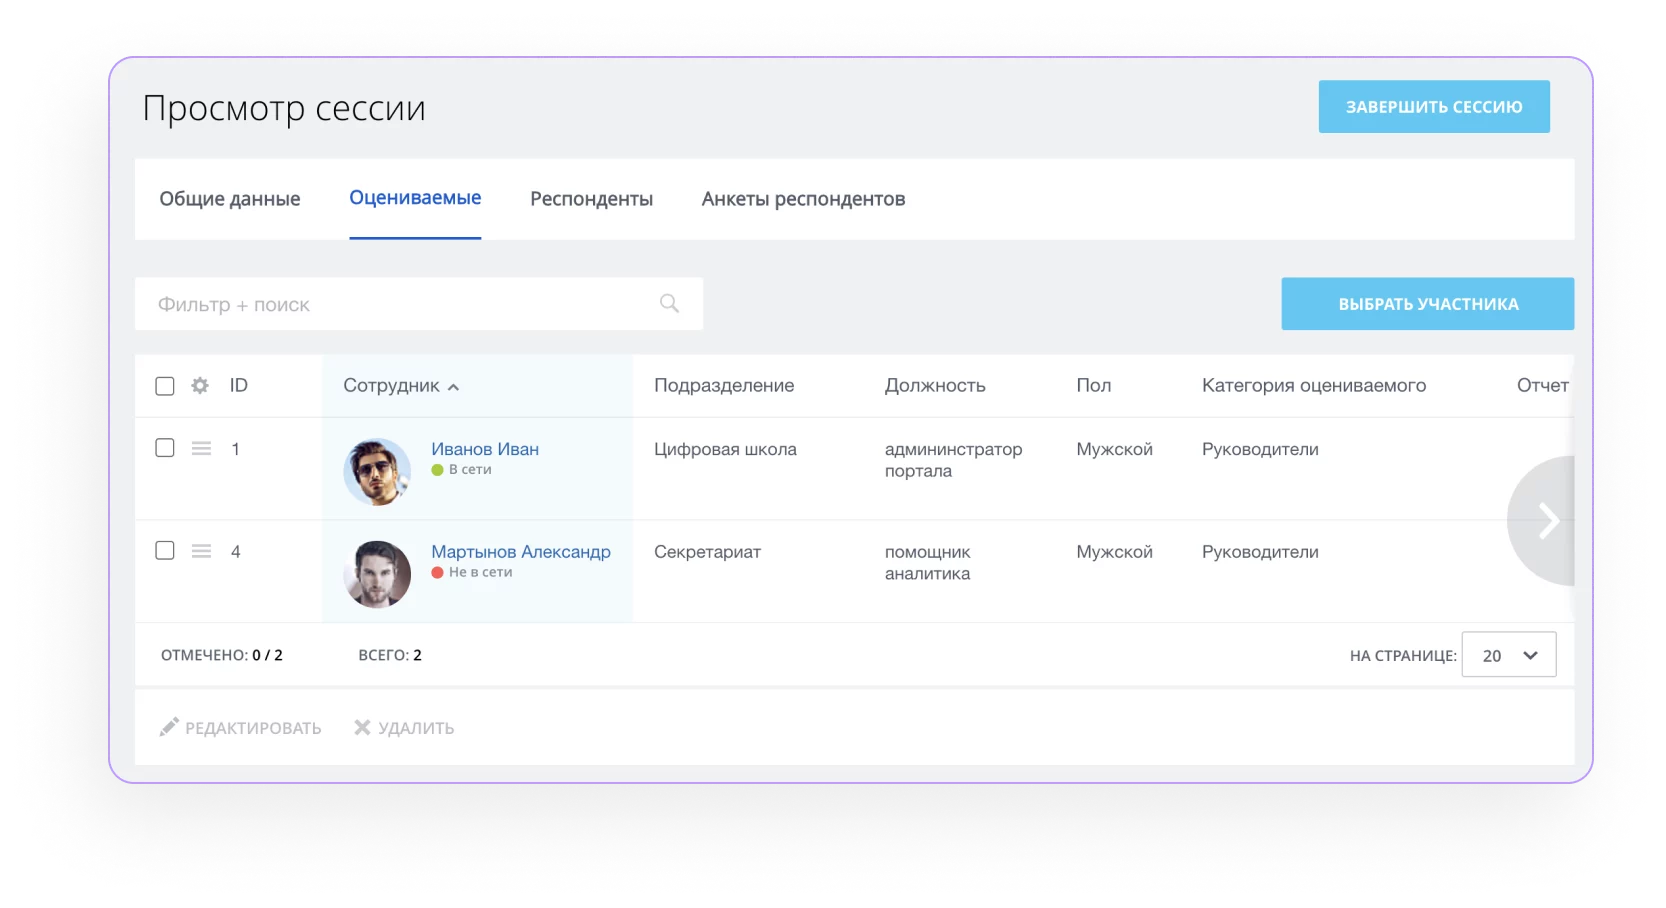1666x908 pixels.
Task: Click Мартынов Александр's profile photo
Action: tap(377, 573)
